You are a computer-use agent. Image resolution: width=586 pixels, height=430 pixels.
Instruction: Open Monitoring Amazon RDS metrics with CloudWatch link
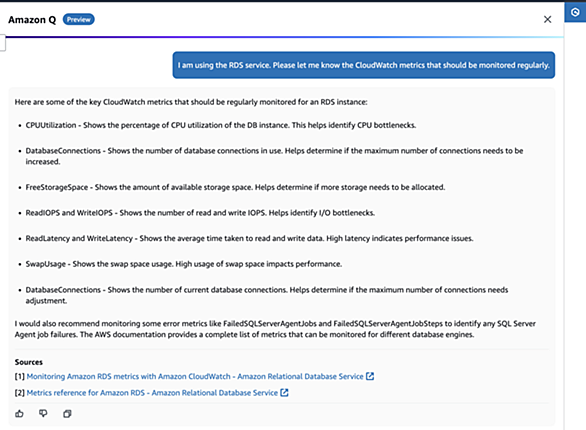195,376
